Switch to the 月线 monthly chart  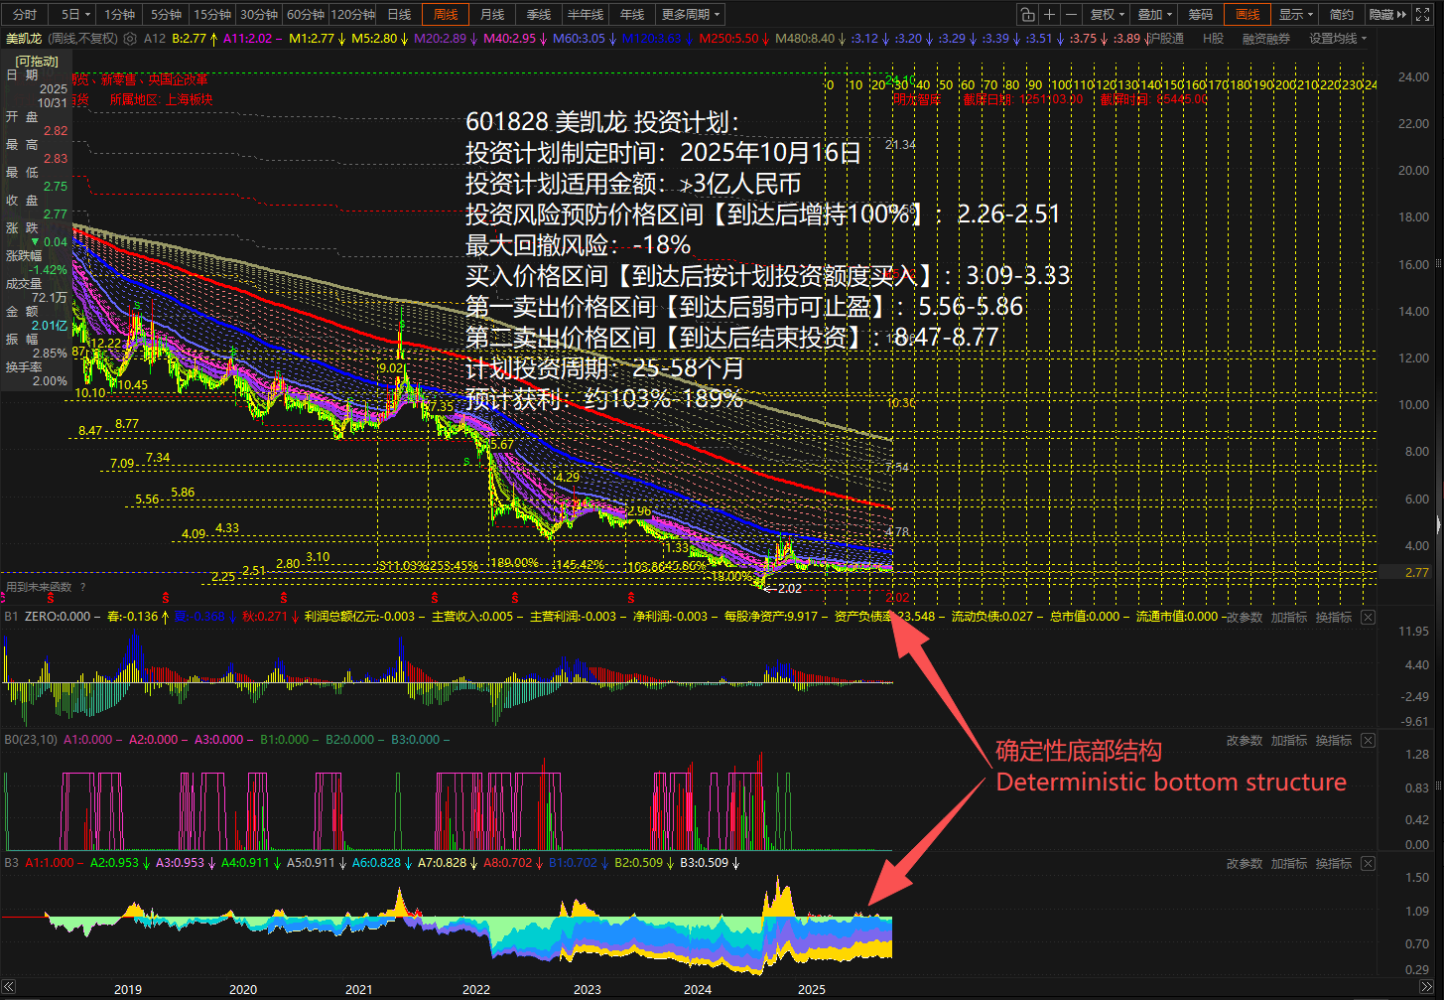[x=492, y=14]
